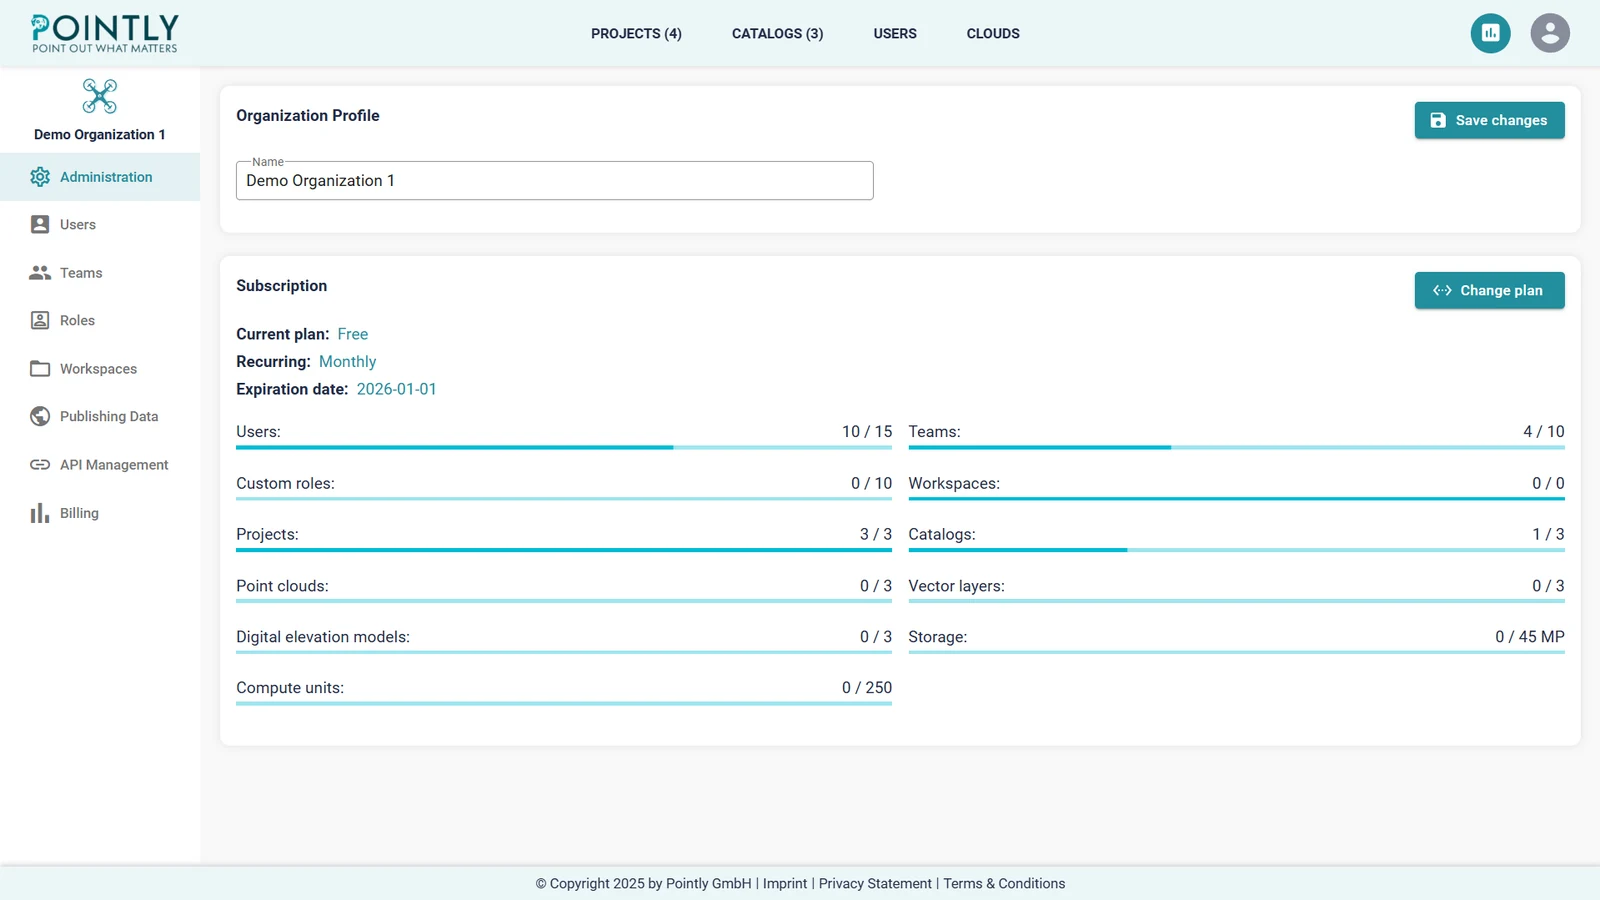Click the Storage value 0 / 45 MP
Viewport: 1600px width, 900px height.
(1530, 637)
